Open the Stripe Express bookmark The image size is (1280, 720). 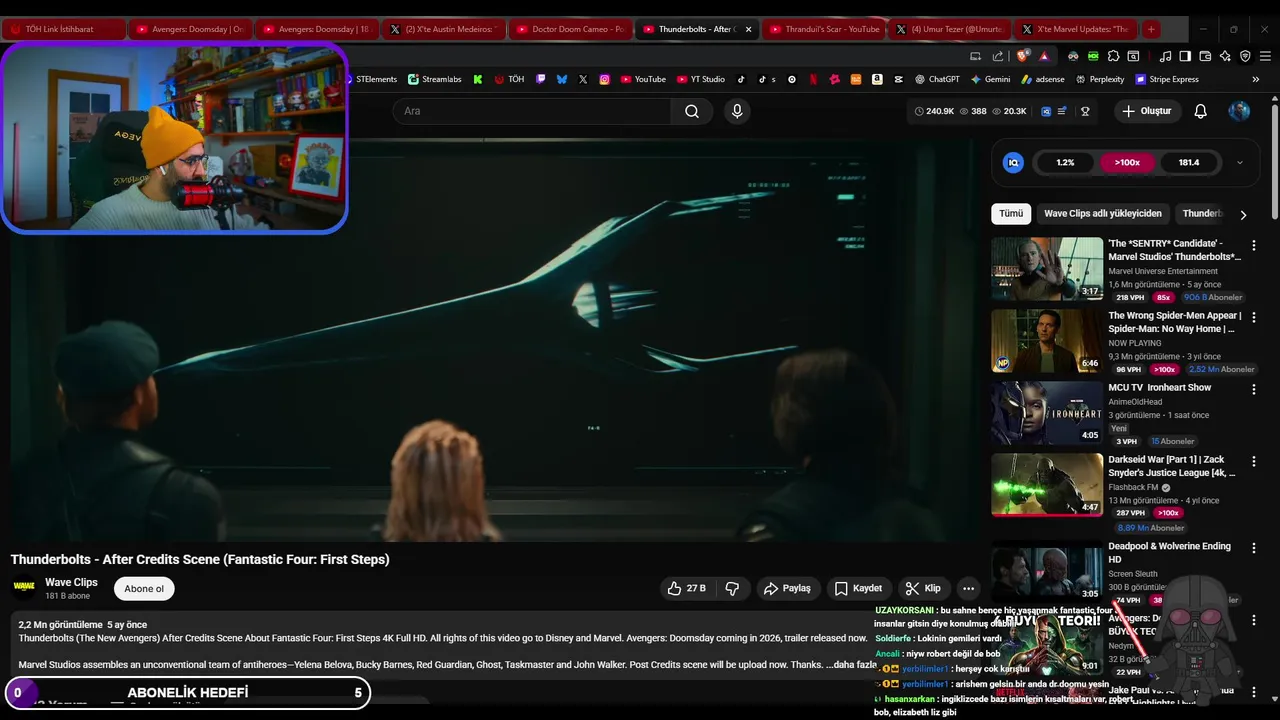(x=1165, y=79)
